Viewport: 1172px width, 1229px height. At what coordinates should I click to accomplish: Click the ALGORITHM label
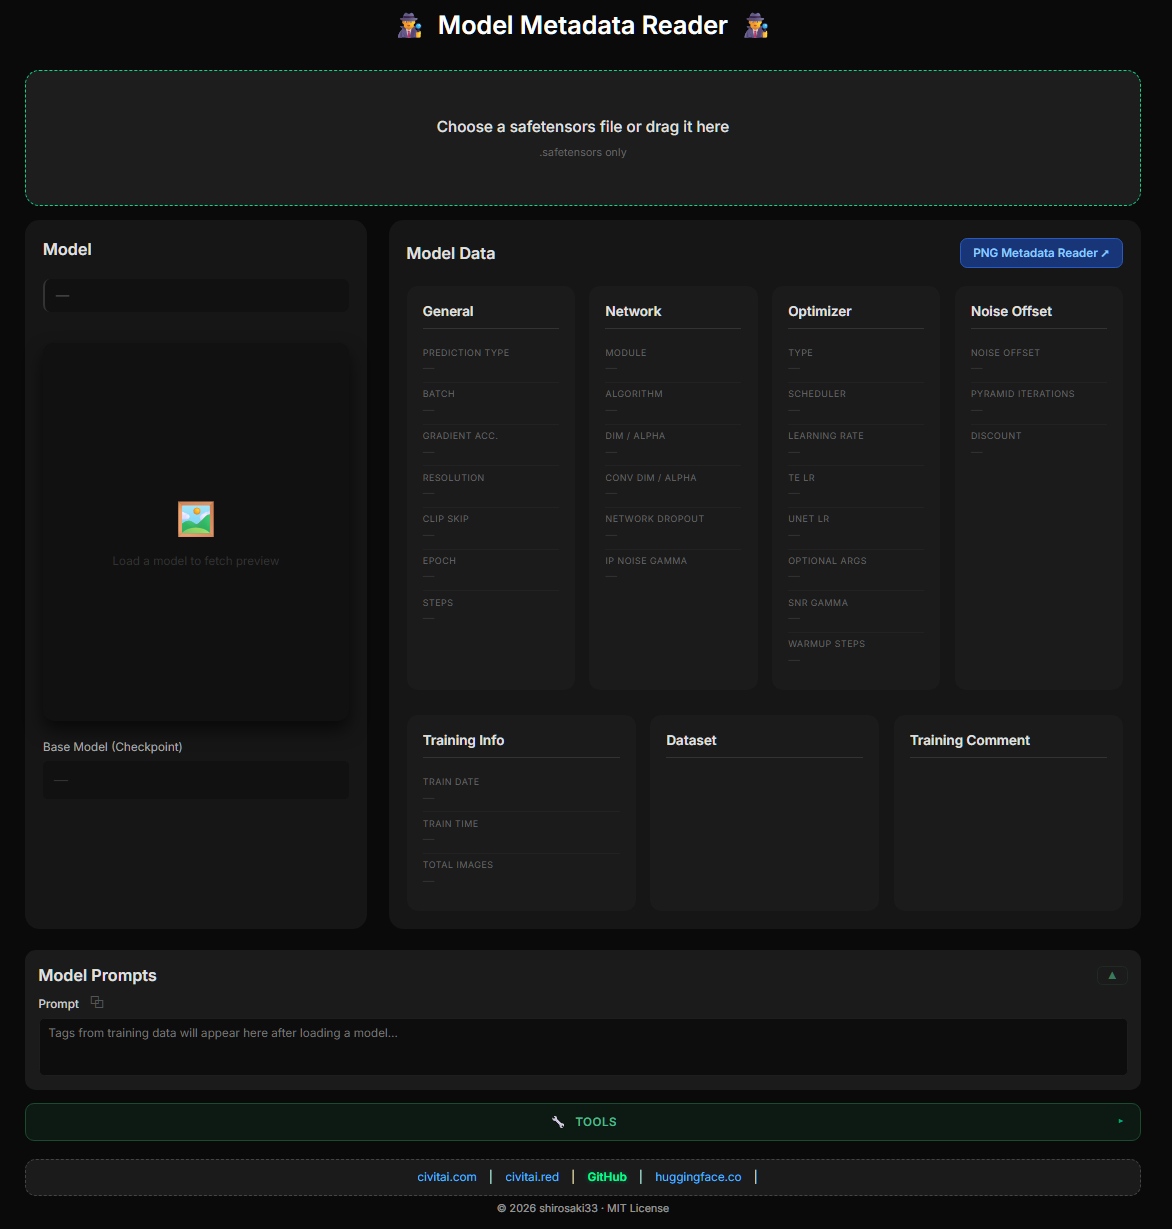coord(634,394)
